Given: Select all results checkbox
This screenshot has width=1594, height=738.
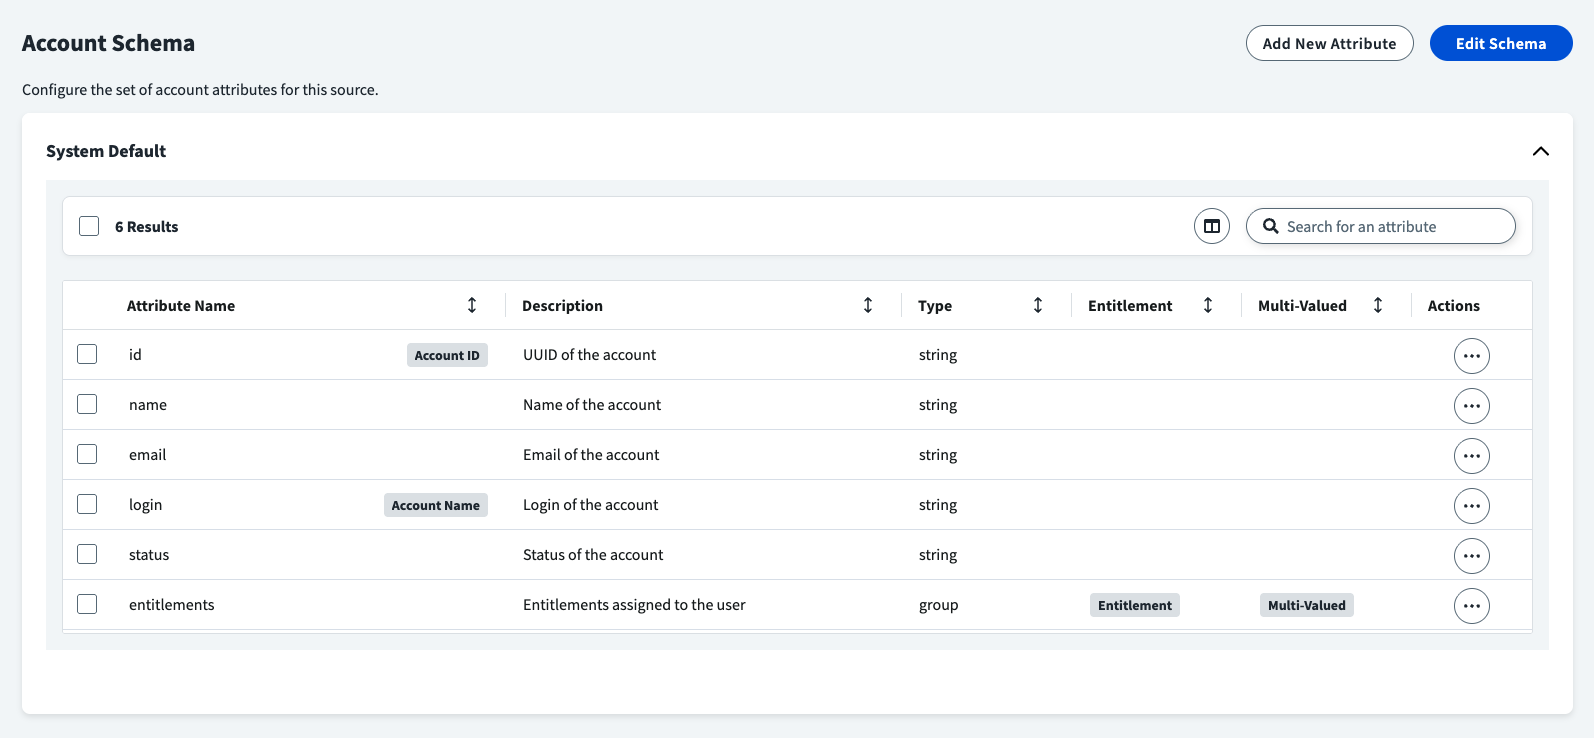Looking at the screenshot, I should (89, 226).
